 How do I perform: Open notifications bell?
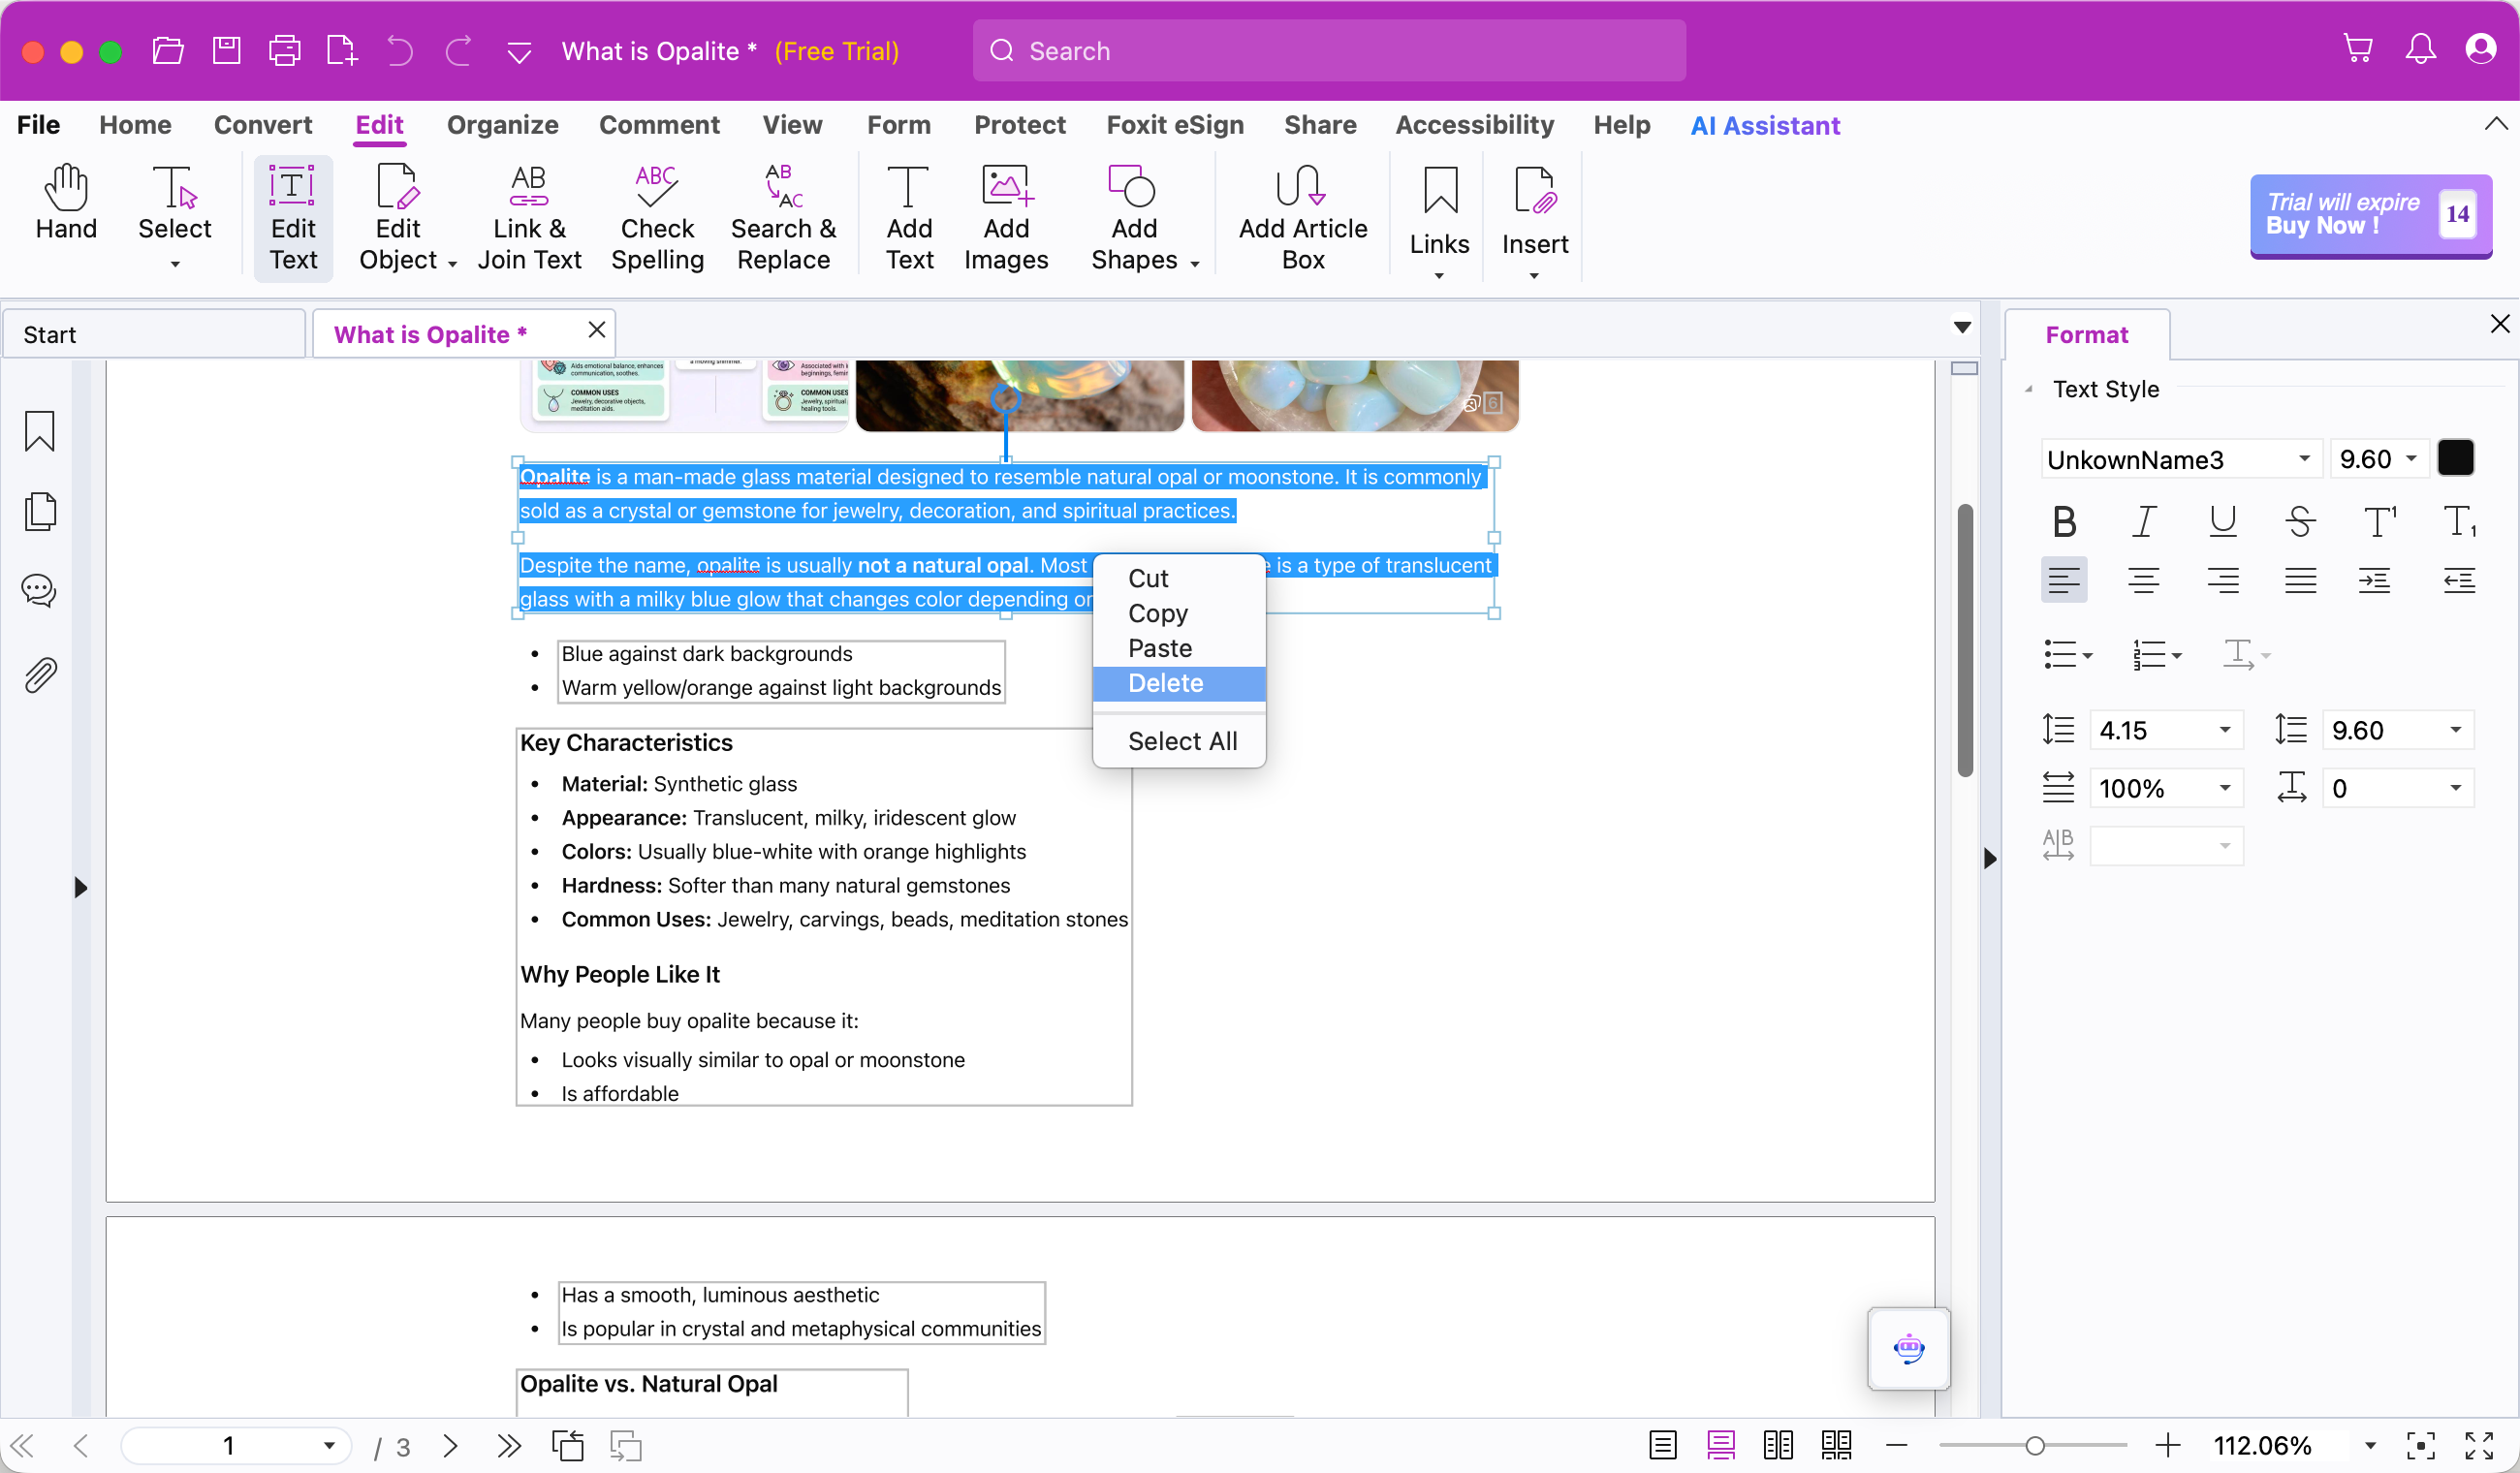(2420, 48)
